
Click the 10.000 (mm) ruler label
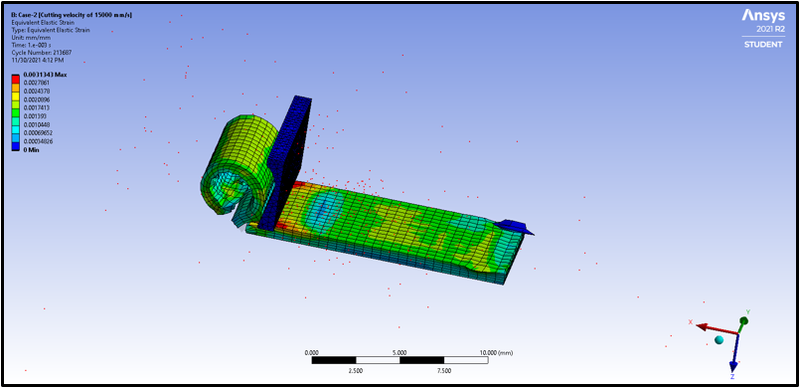tap(496, 352)
